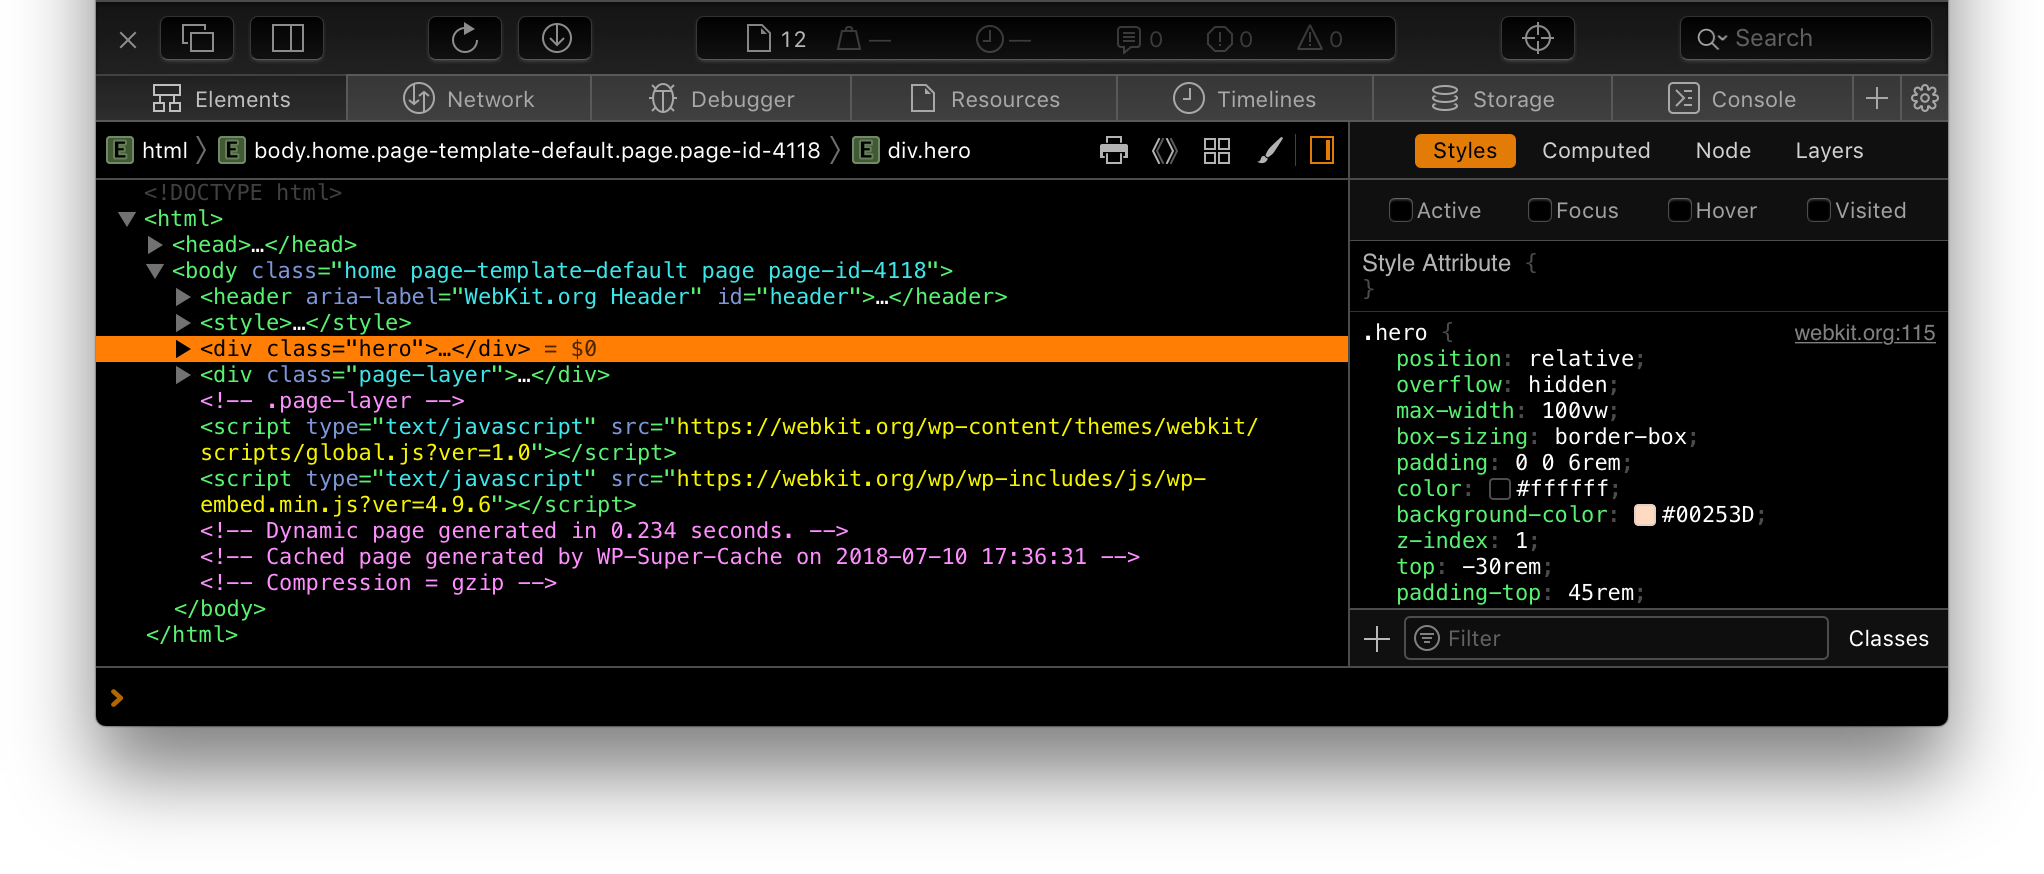Image resolution: width=2044 pixels, height=874 pixels.
Task: Toggle shadow DOM angle brackets icon
Action: [1165, 151]
